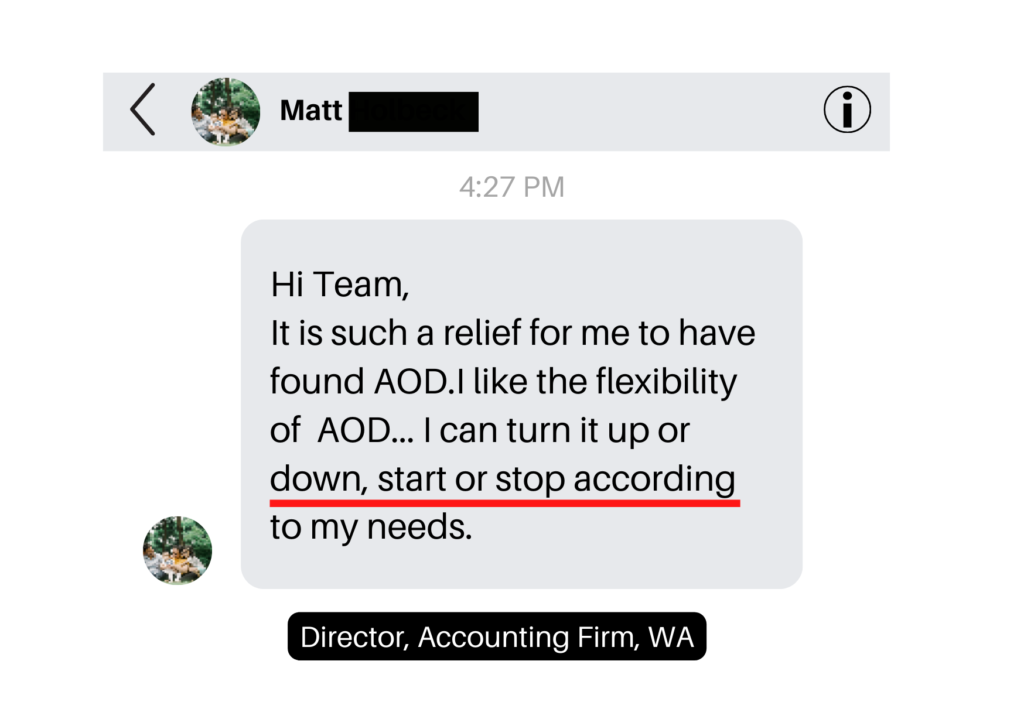Click the 'Director, Accounting Firm, WA' label
Screen dimensions: 1024x726
pyautogui.click(x=497, y=637)
